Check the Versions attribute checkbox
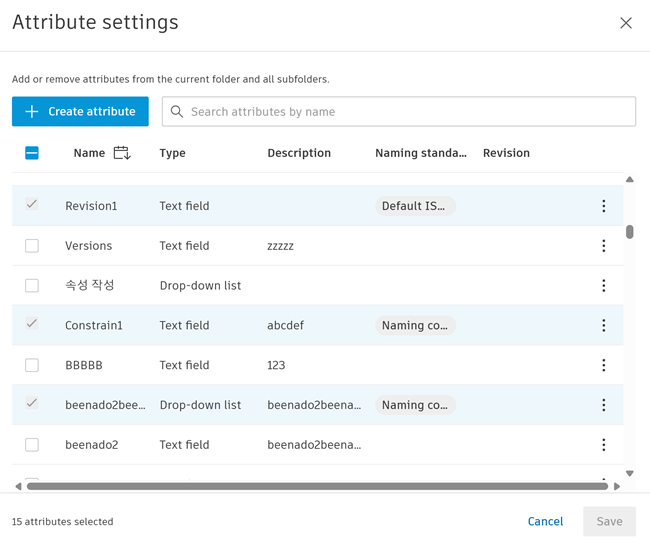This screenshot has width=650, height=544. (x=32, y=246)
